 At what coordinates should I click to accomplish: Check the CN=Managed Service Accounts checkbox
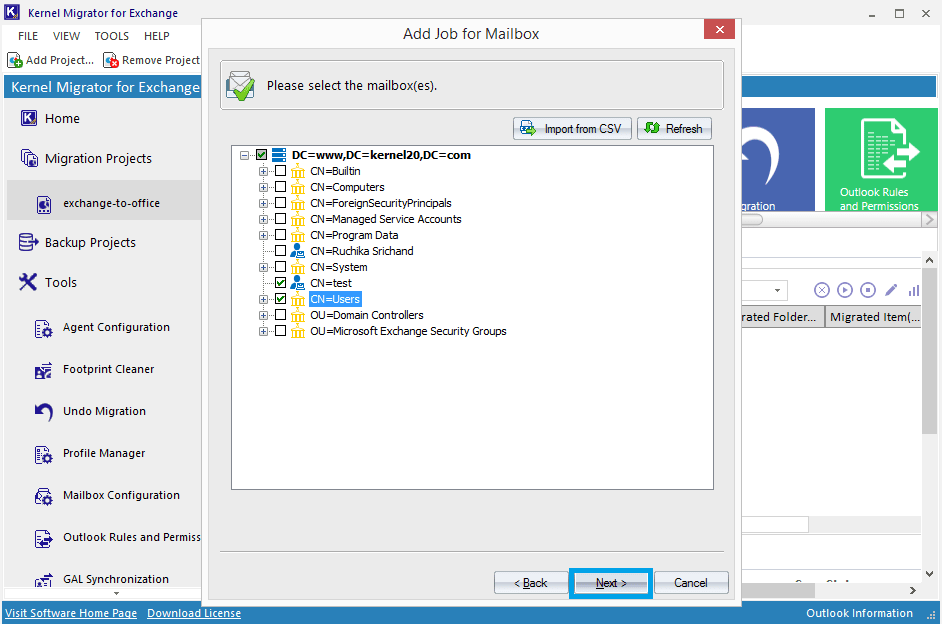coord(280,219)
